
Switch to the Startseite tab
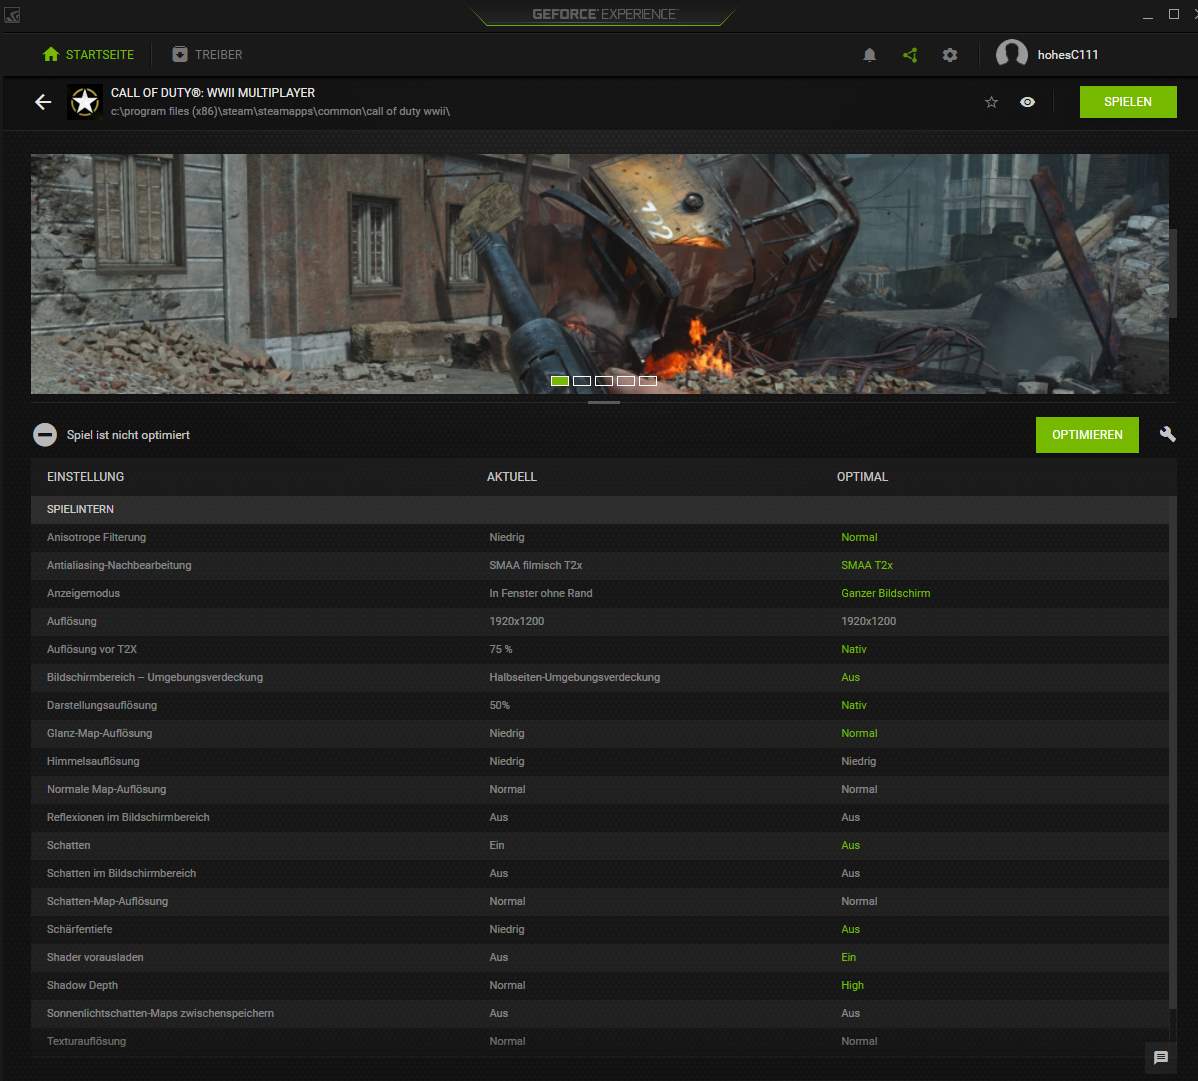[x=89, y=55]
